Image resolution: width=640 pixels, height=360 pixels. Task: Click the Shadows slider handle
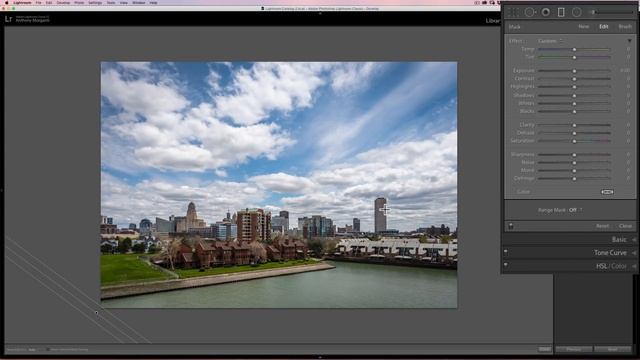574,96
